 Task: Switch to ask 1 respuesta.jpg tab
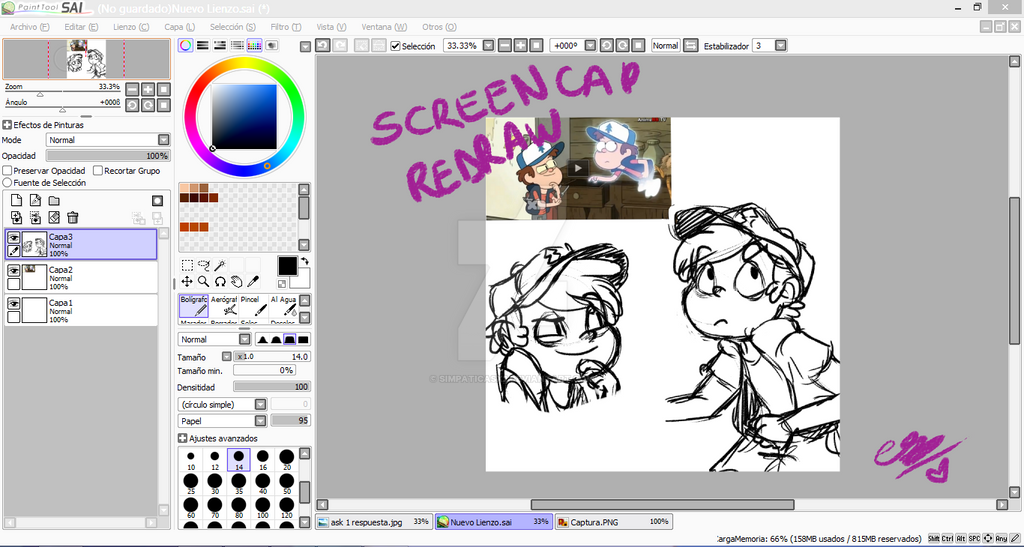[374, 522]
